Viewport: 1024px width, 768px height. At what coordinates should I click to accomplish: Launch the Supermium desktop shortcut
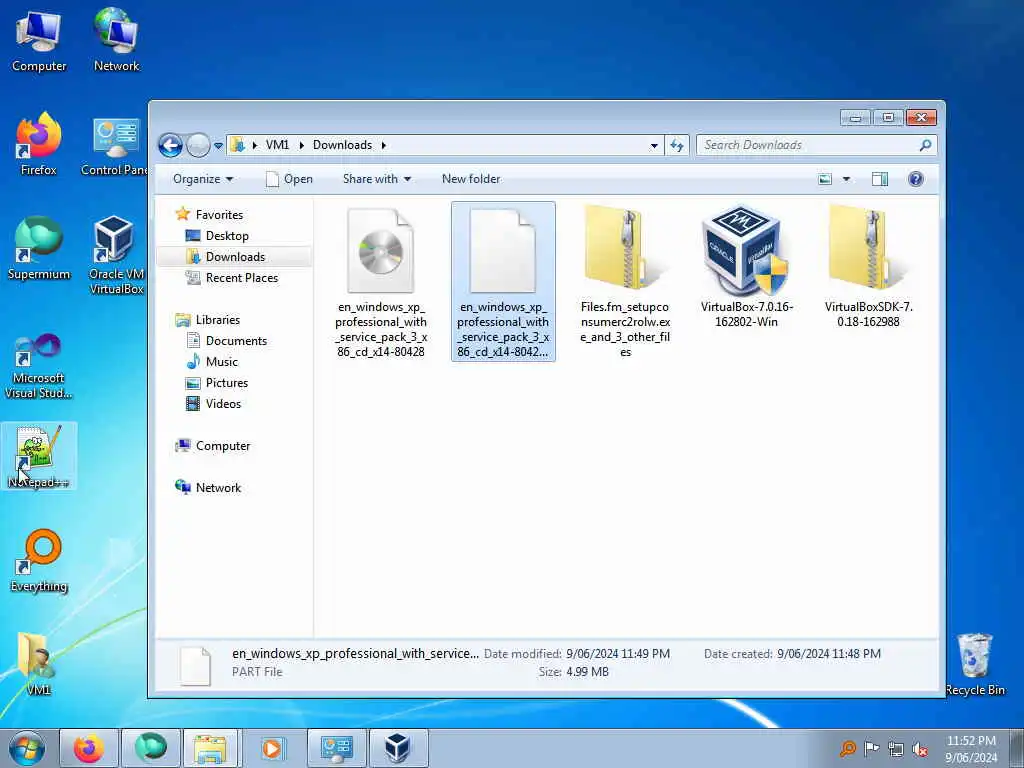tap(39, 248)
